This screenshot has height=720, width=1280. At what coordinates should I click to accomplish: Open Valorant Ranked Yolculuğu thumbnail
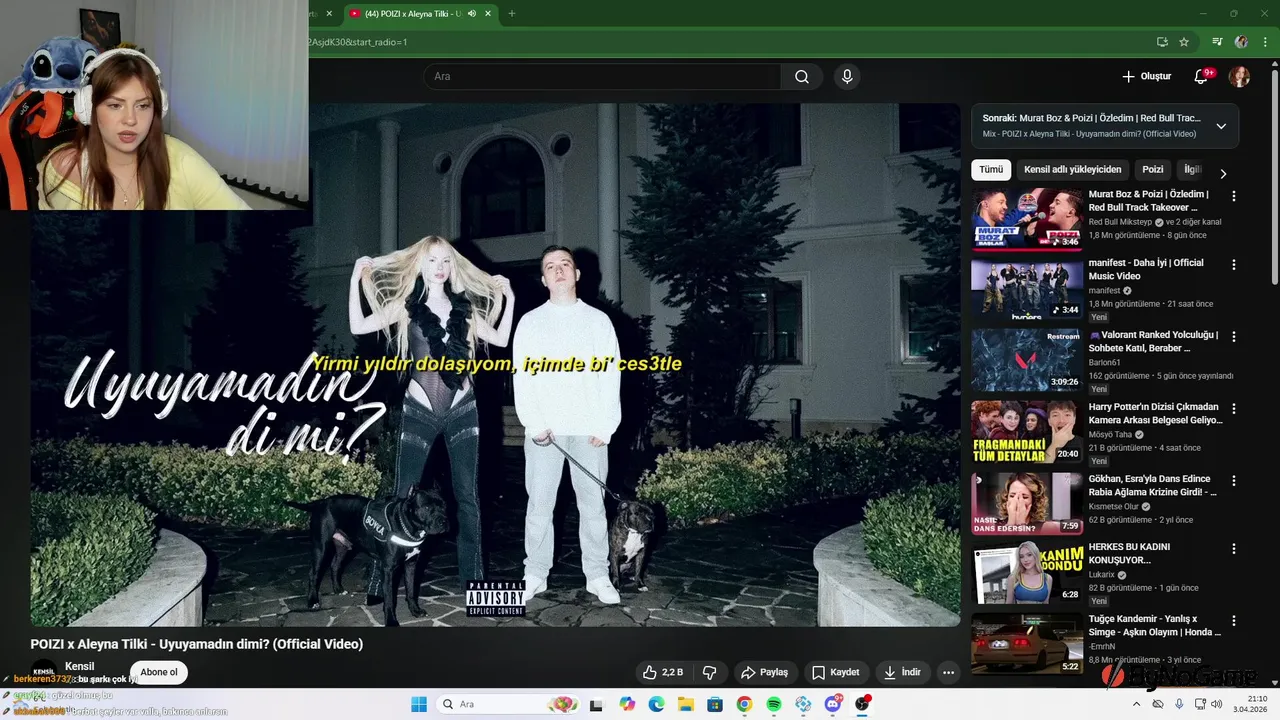click(1027, 361)
